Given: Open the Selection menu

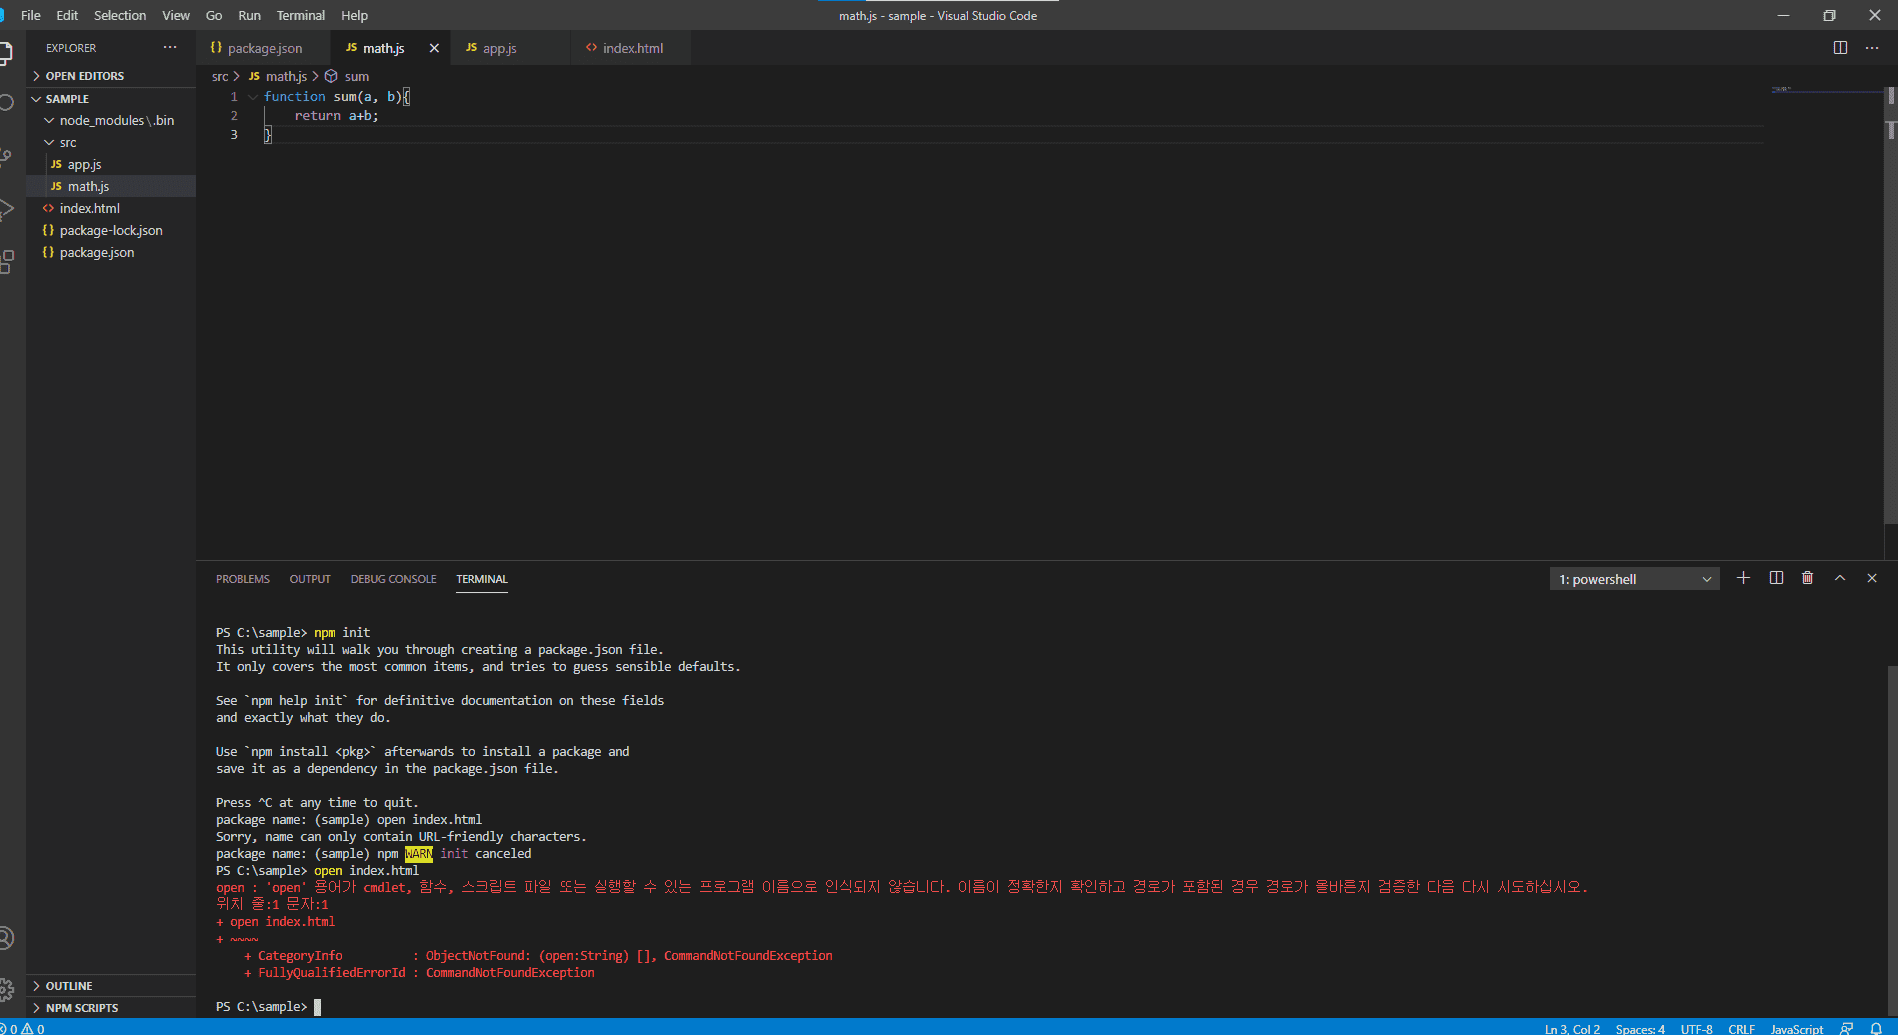Looking at the screenshot, I should click(x=120, y=15).
